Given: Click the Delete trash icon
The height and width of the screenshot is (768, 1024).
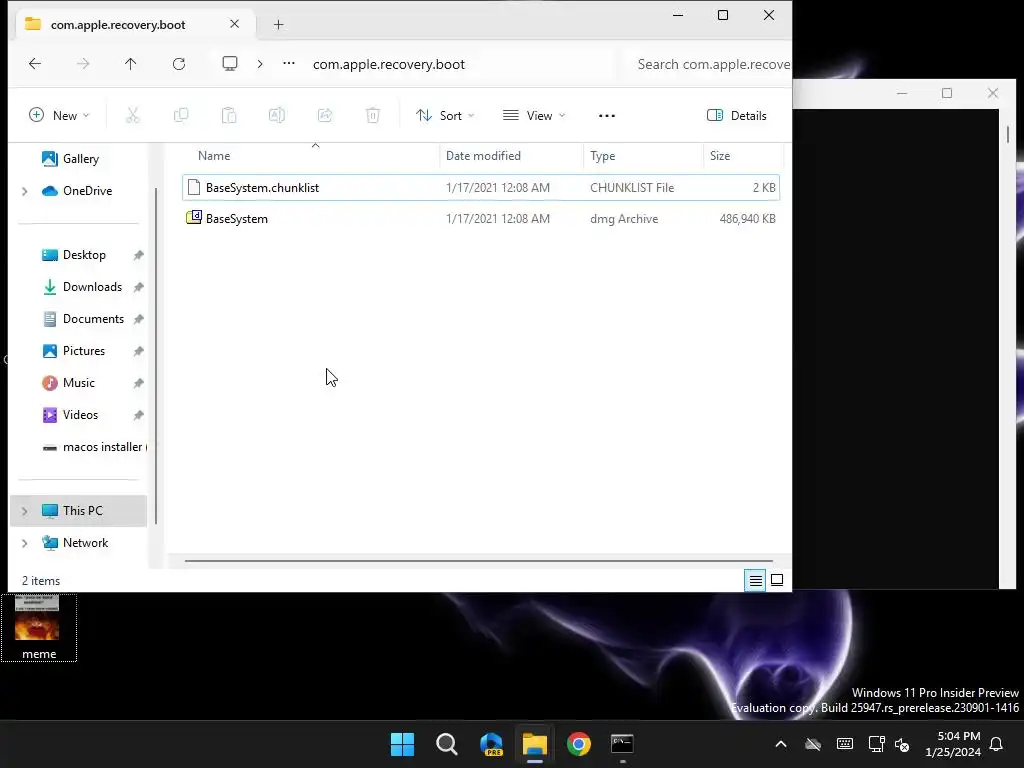Looking at the screenshot, I should [373, 116].
